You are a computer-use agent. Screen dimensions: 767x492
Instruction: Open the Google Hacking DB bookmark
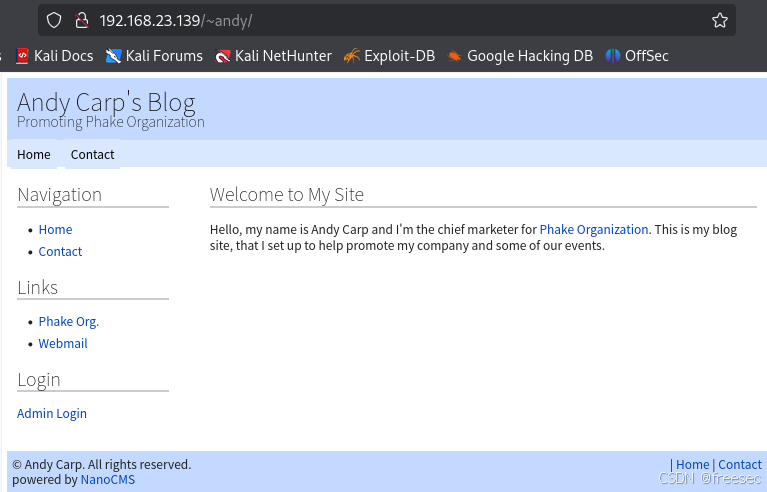(519, 56)
